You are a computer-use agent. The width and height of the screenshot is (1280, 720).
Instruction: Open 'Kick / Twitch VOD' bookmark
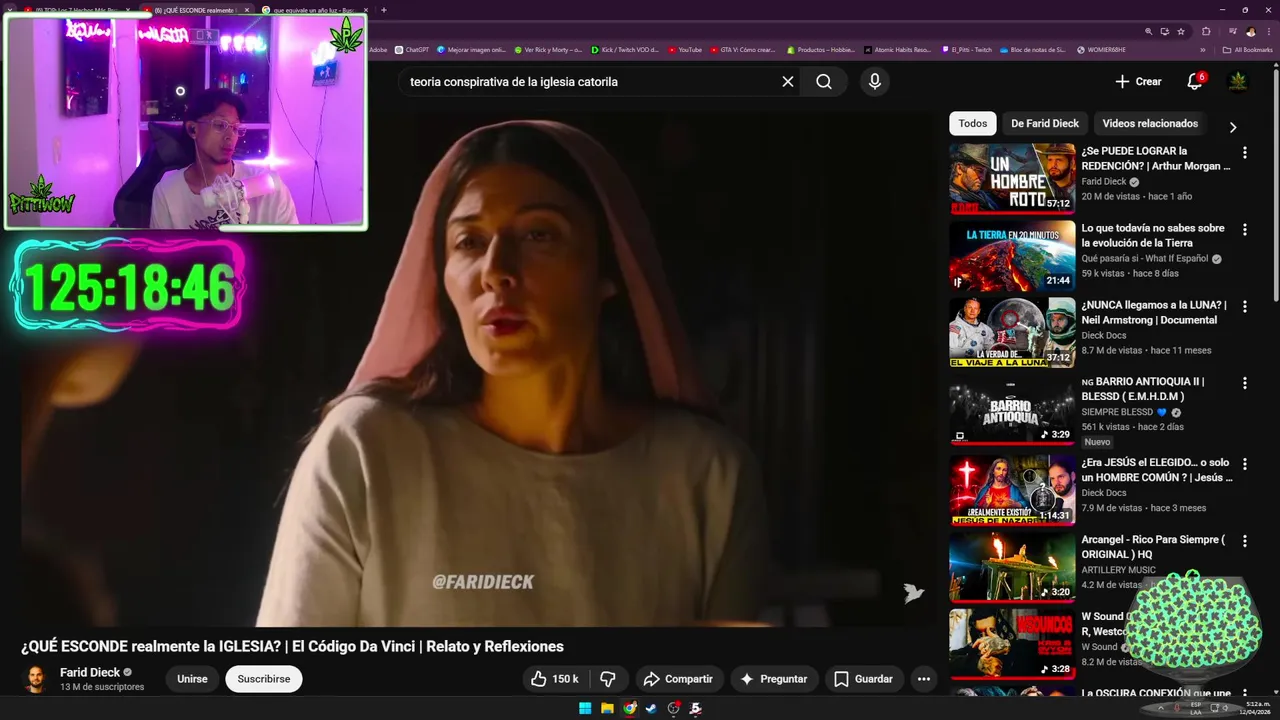[625, 49]
